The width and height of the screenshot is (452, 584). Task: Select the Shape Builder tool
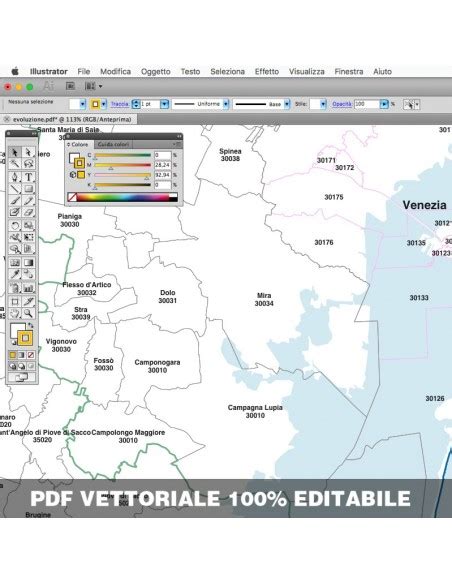(15, 248)
